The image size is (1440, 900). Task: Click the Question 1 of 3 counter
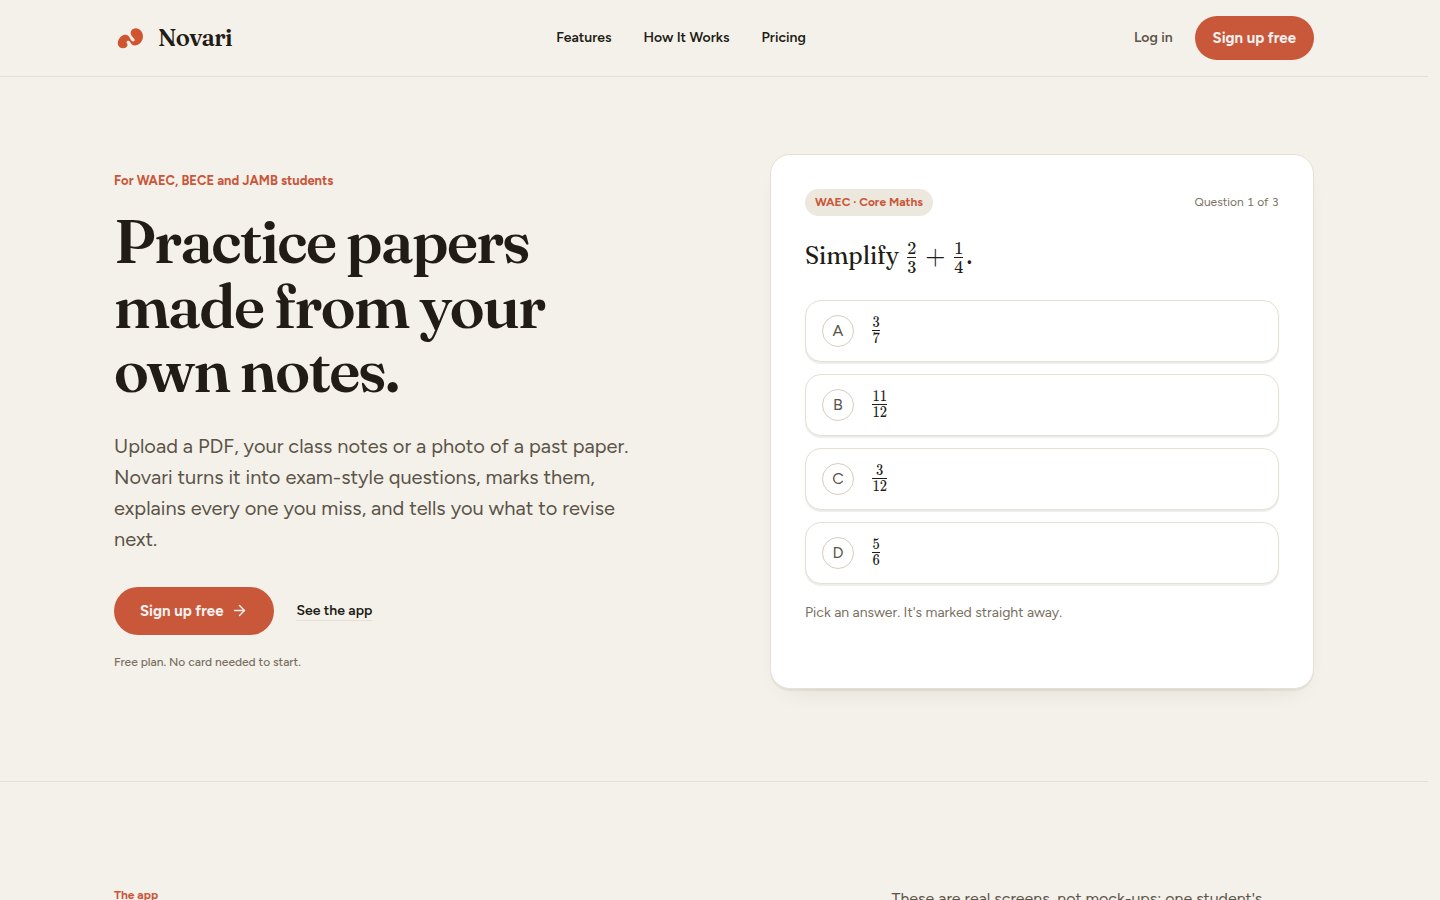(1236, 202)
